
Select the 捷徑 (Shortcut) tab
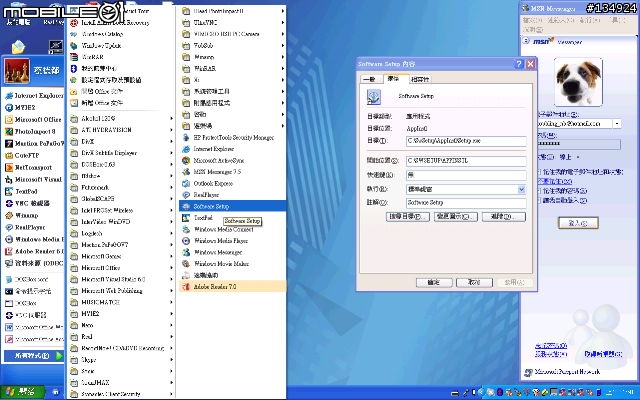pyautogui.click(x=395, y=78)
